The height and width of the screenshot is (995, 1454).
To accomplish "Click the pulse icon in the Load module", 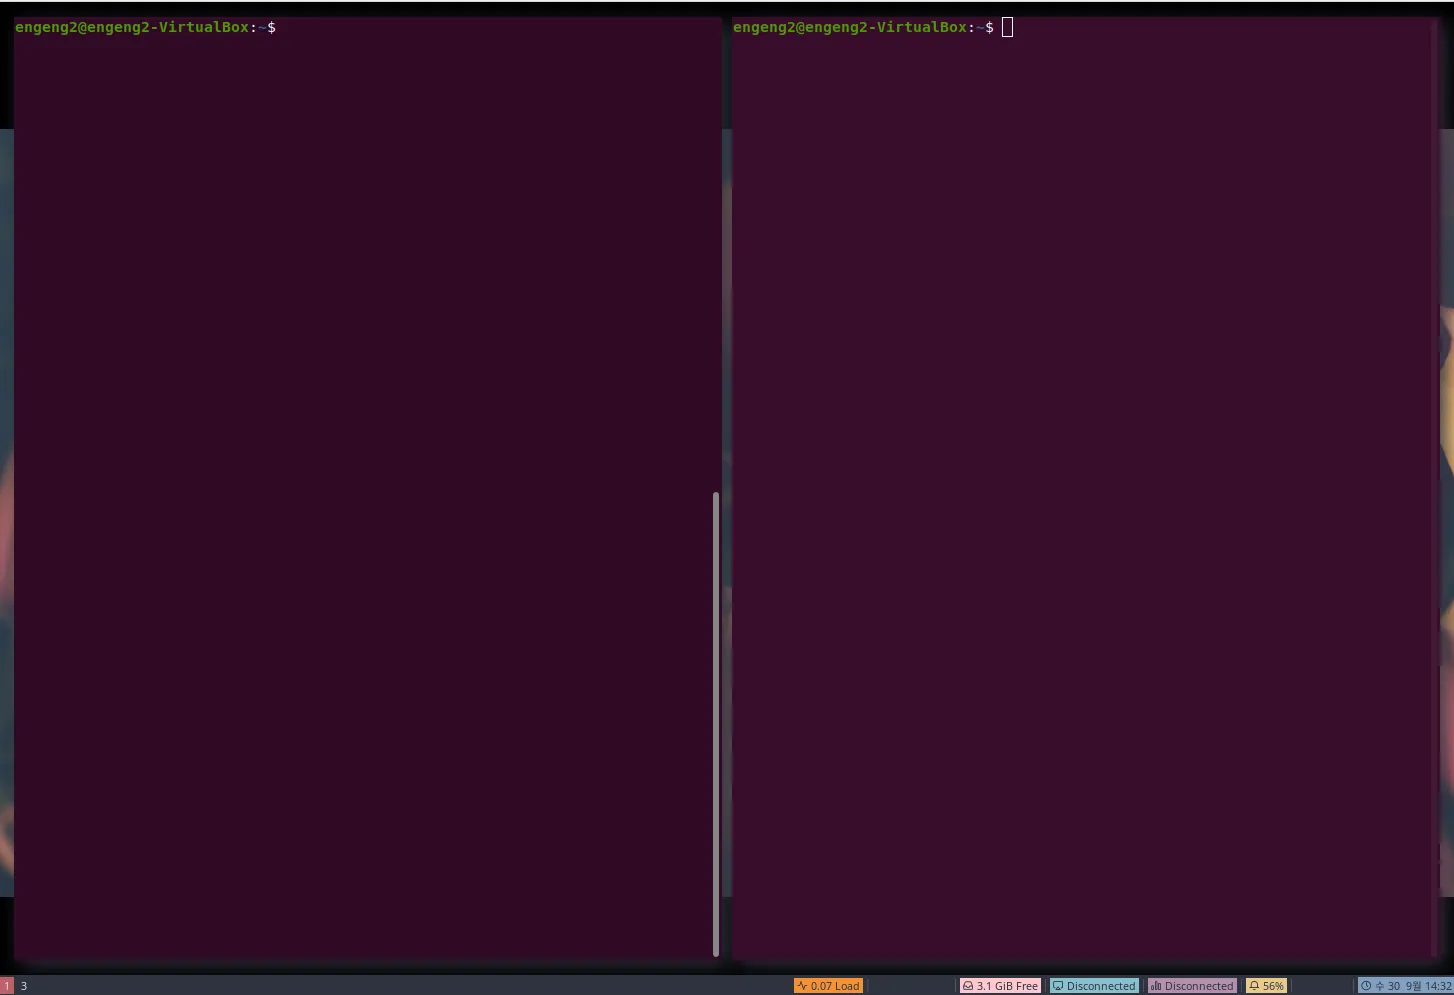I will coord(802,986).
